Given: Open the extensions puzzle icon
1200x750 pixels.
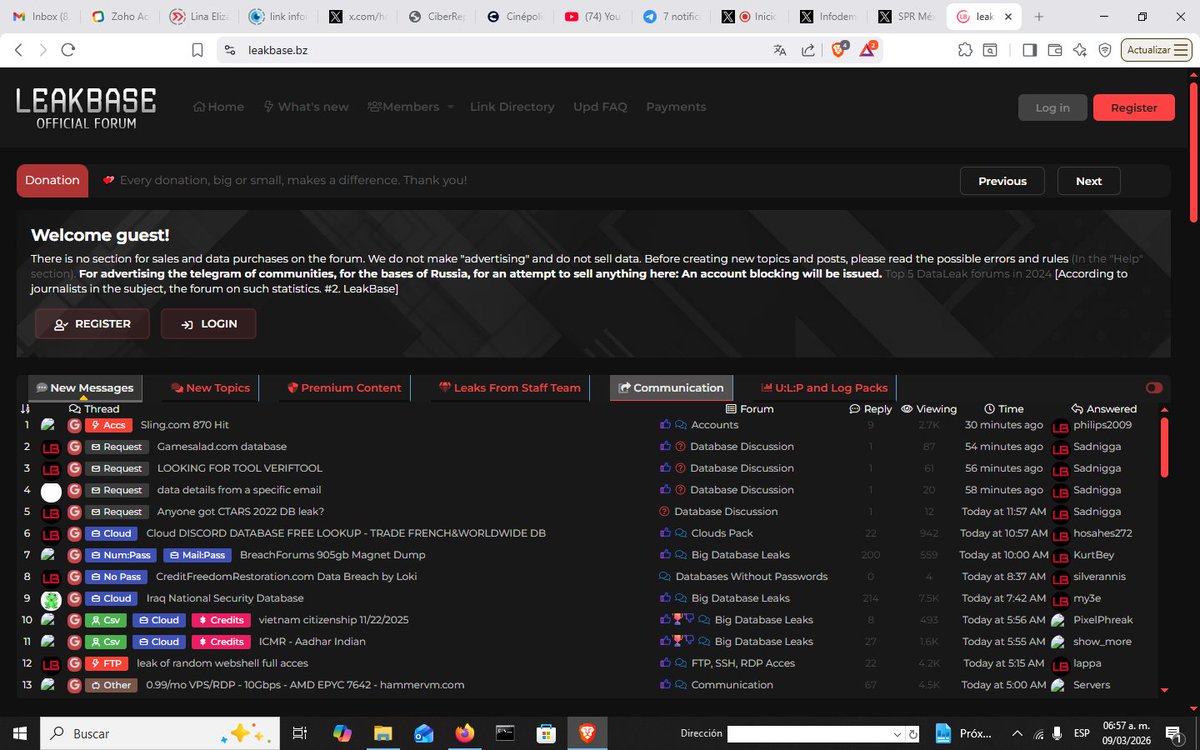Looking at the screenshot, I should click(x=964, y=50).
